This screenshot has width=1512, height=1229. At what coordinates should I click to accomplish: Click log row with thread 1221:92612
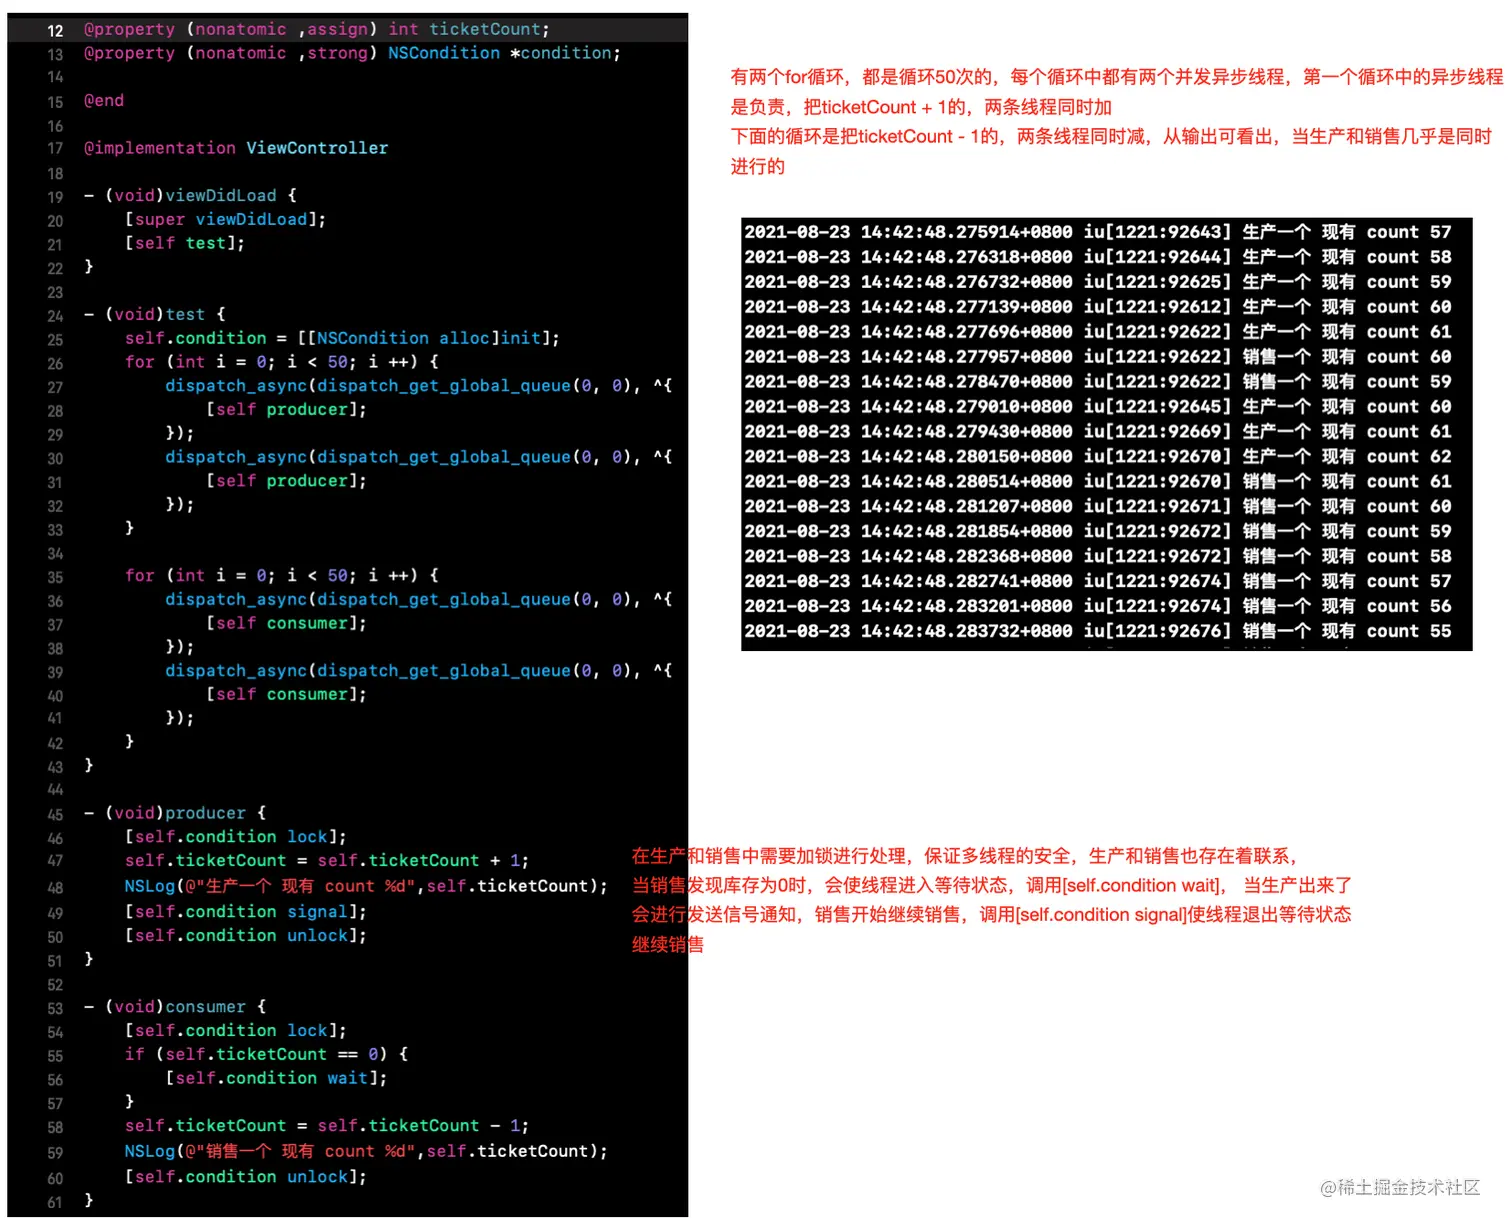pos(1097,307)
